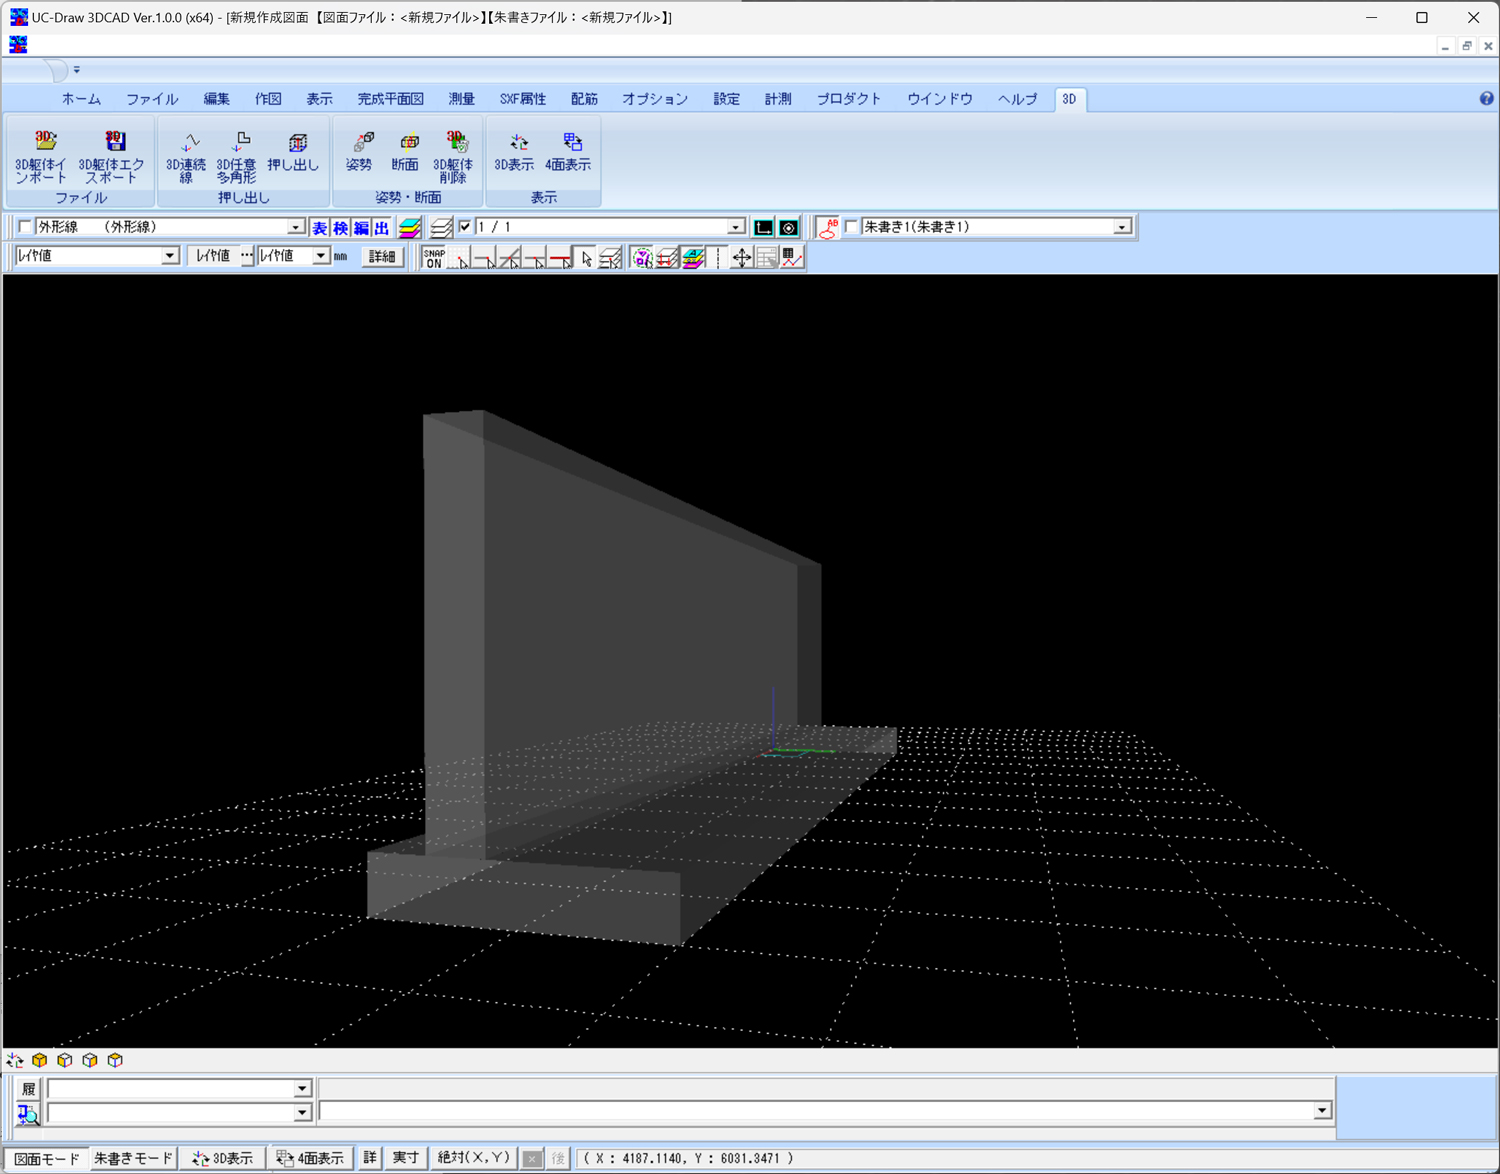
Task: Toggle the SNAP ON button
Action: point(433,258)
